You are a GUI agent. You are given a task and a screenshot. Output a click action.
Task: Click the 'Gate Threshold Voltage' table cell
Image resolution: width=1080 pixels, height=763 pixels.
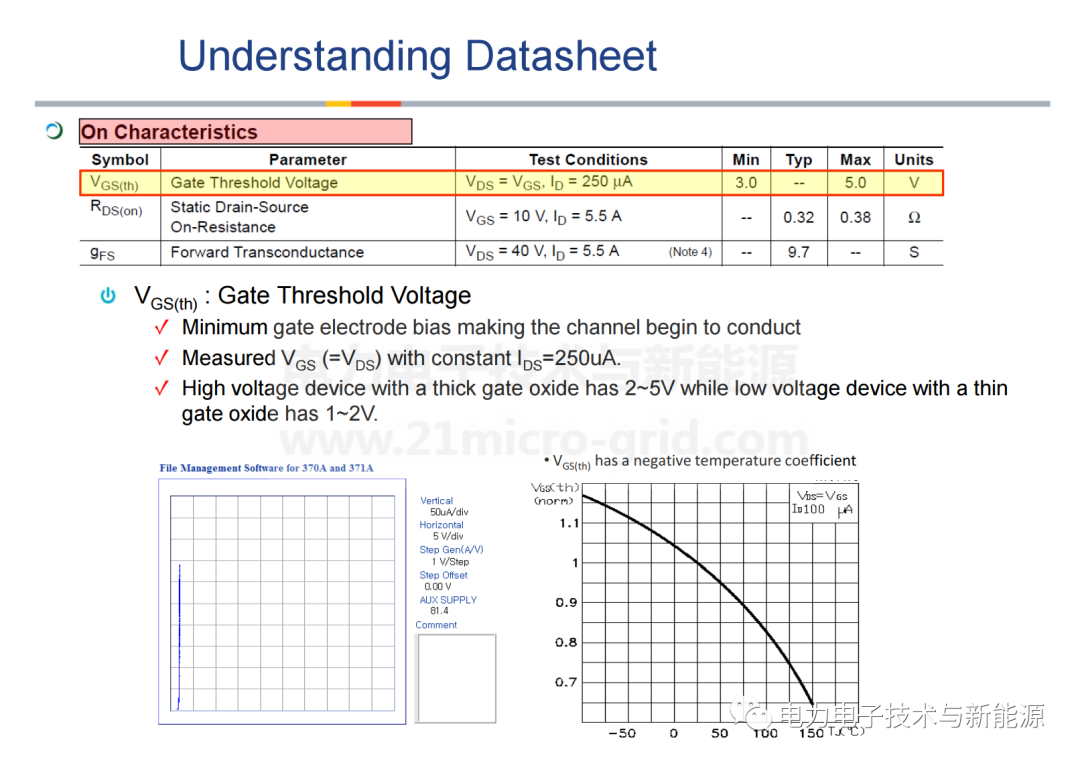click(254, 182)
